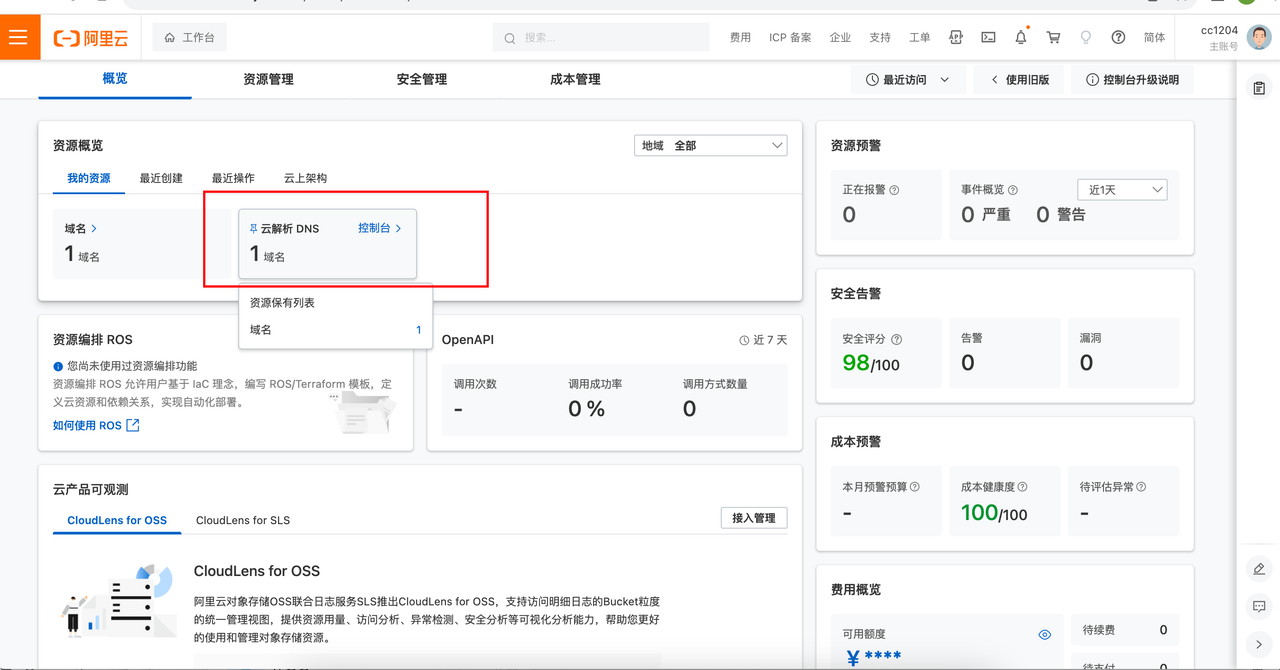This screenshot has height=670, width=1280.
Task: Select the 我的资源 sub-tab
Action: tap(89, 178)
